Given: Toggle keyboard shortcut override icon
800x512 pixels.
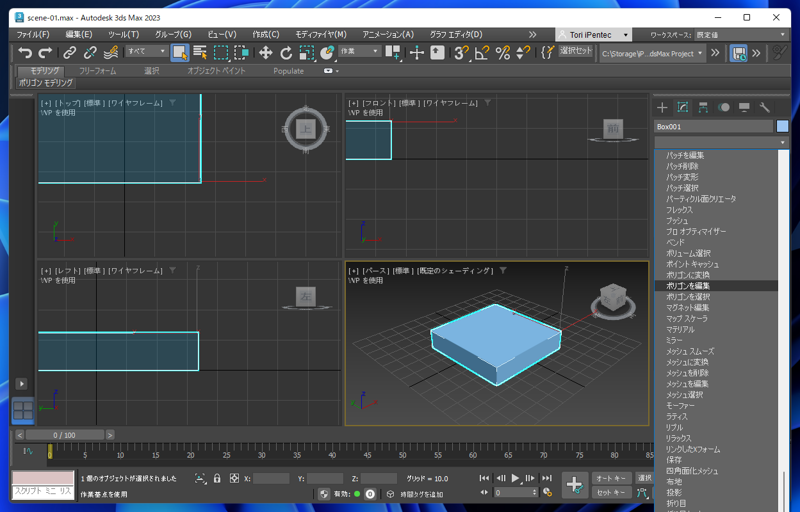Looking at the screenshot, I should pyautogui.click(x=437, y=52).
